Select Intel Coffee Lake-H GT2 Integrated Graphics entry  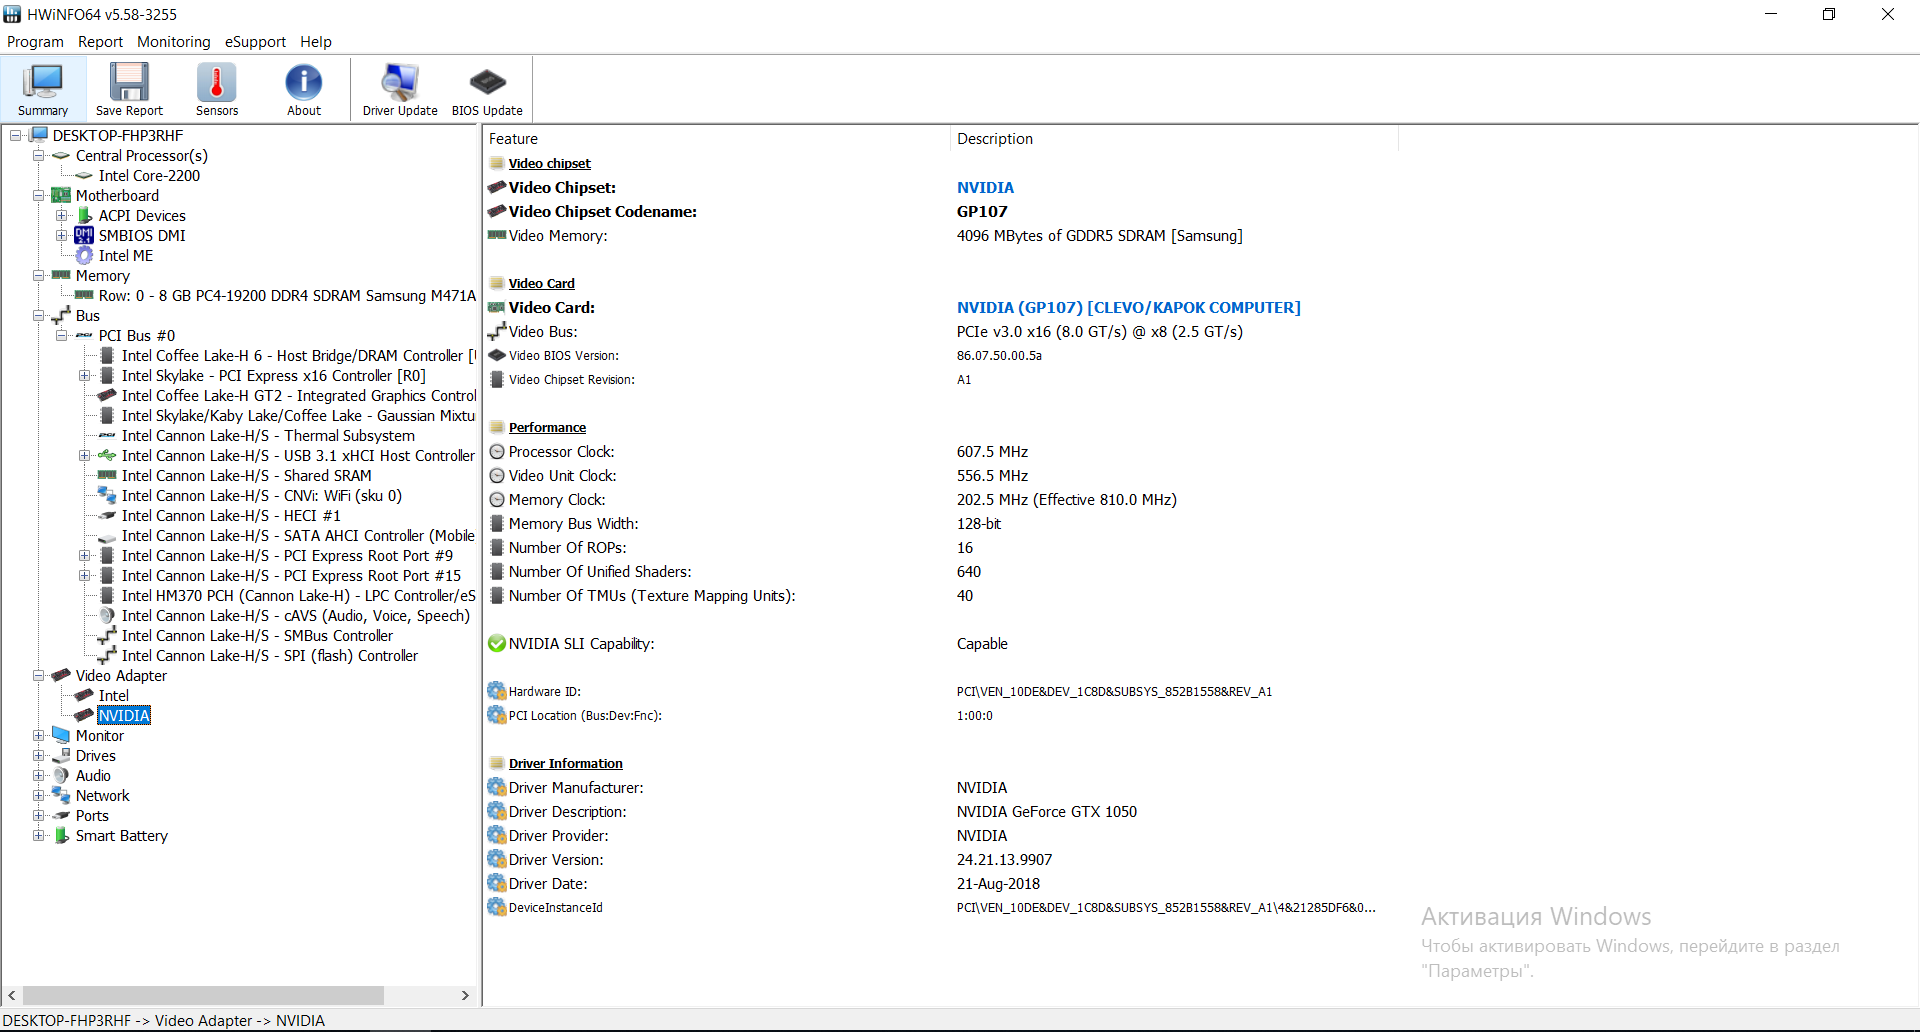point(299,395)
